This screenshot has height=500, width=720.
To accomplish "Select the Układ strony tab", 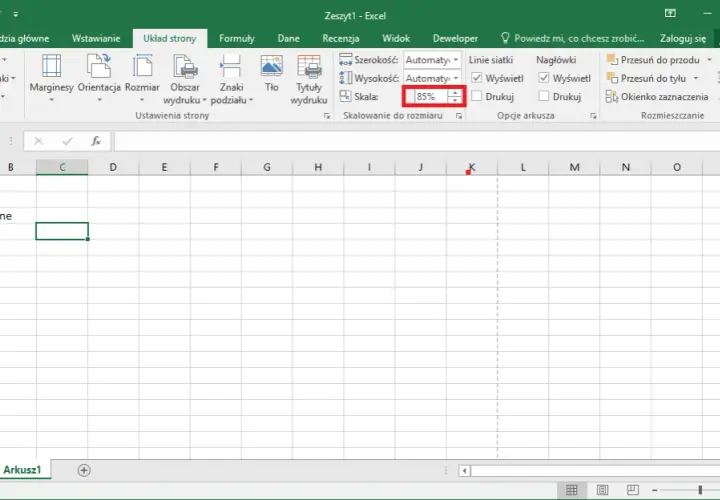I will tap(170, 39).
